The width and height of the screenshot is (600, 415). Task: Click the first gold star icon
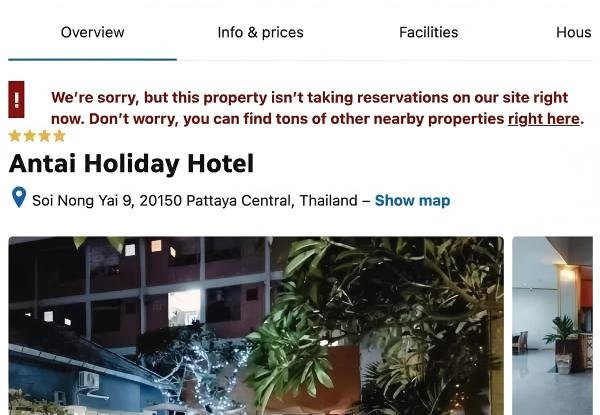coord(15,136)
